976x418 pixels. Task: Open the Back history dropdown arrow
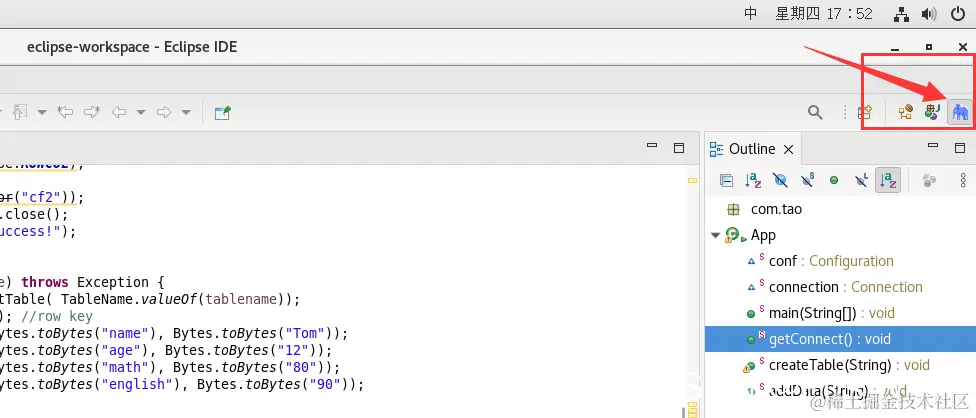coord(141,113)
